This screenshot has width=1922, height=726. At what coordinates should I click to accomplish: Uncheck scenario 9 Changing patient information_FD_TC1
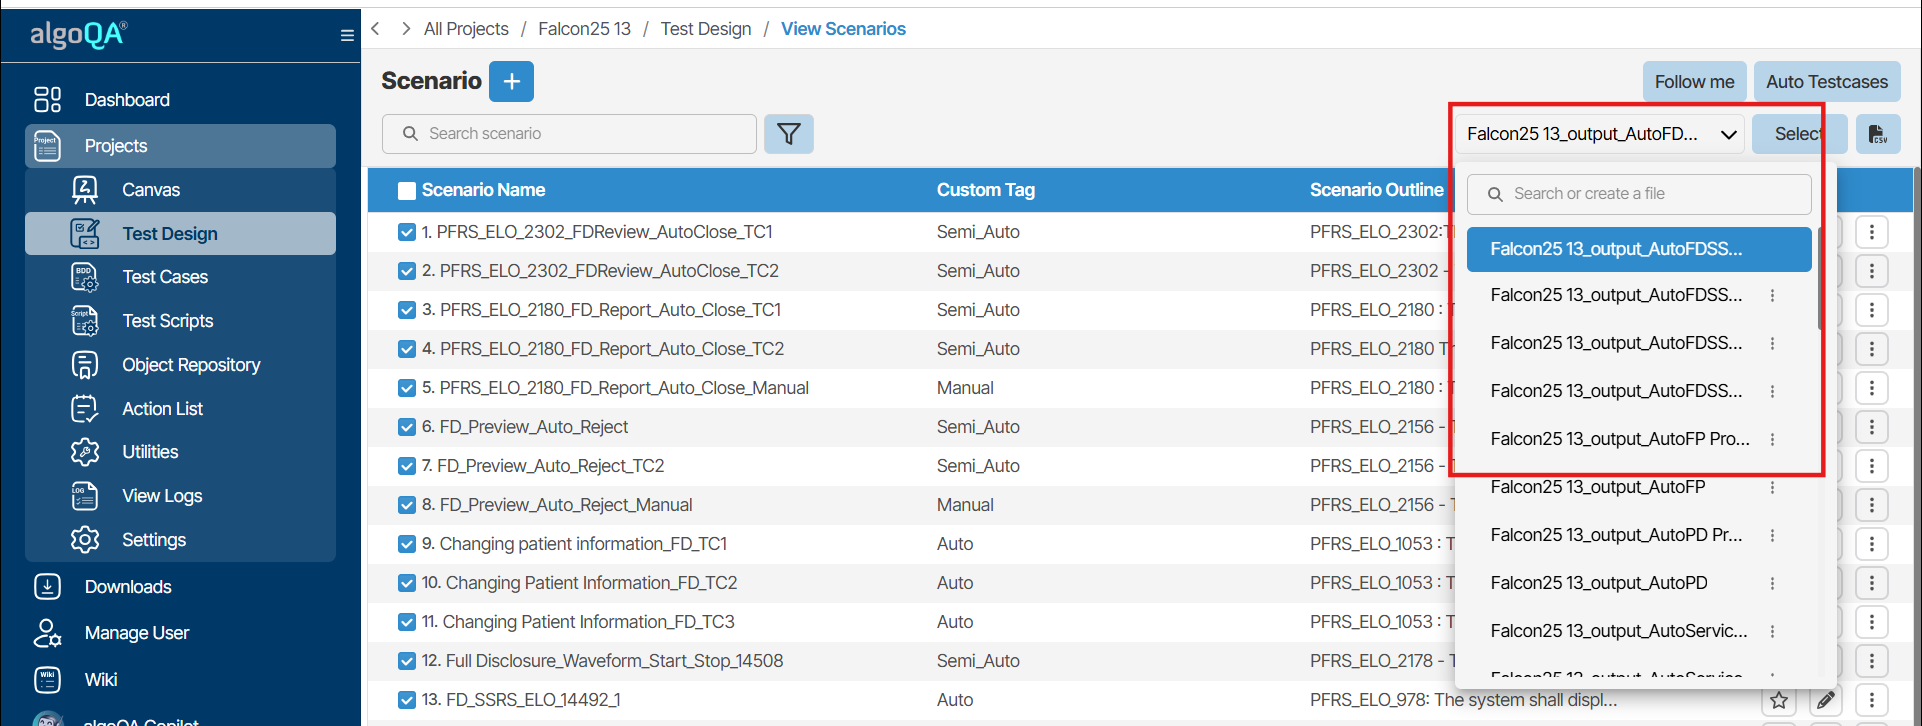407,544
